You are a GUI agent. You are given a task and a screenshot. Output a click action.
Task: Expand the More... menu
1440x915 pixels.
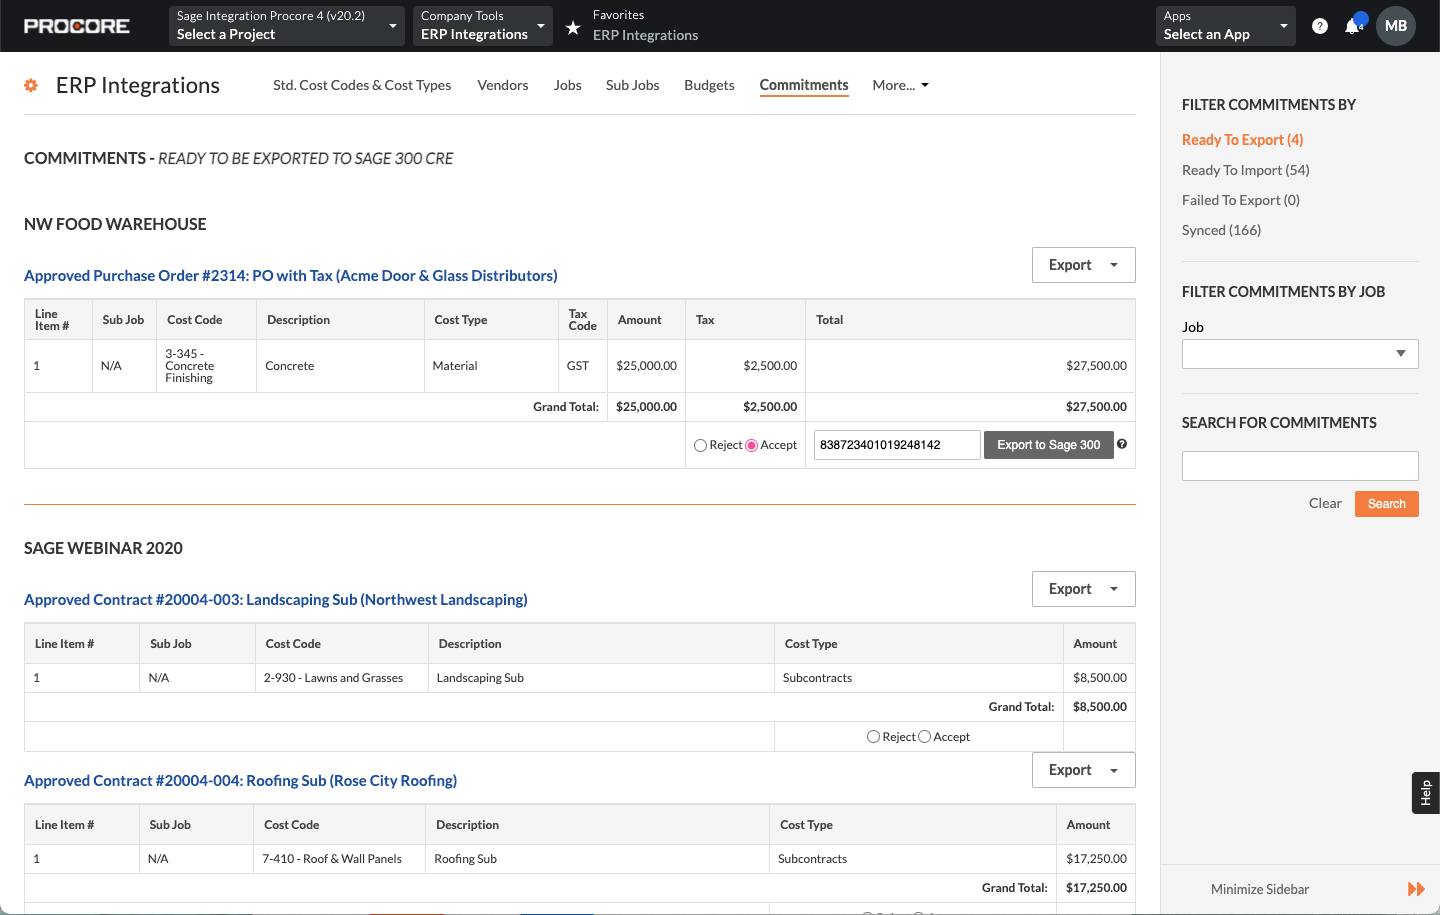(900, 85)
